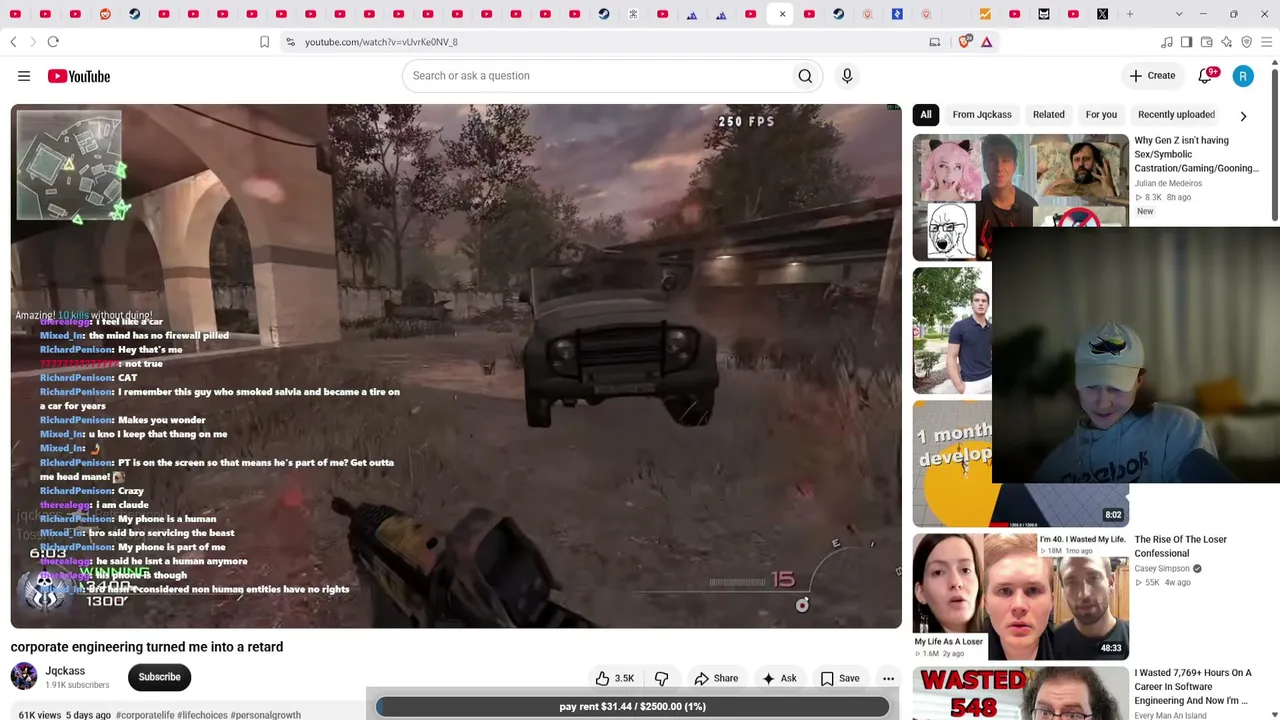Viewport: 1280px width, 720px height.
Task: Open the 'WASTED 548' video thumbnail
Action: point(1020,693)
